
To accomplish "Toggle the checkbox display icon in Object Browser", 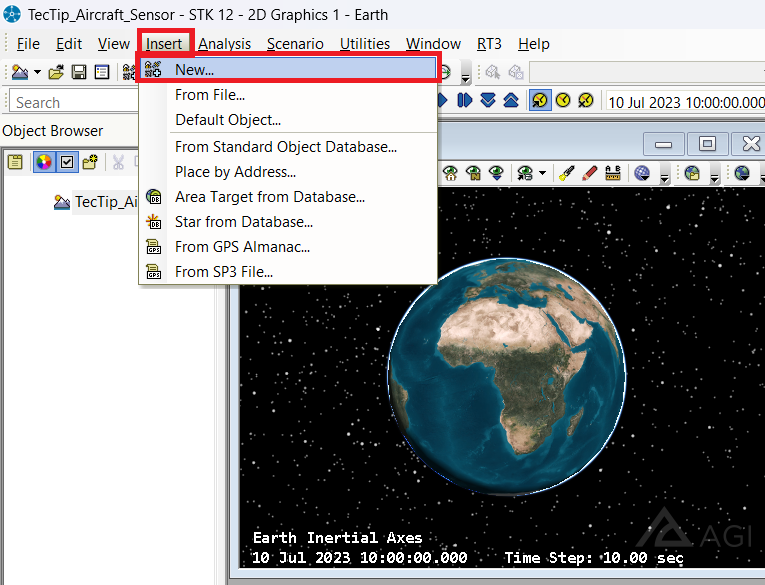I will point(67,162).
